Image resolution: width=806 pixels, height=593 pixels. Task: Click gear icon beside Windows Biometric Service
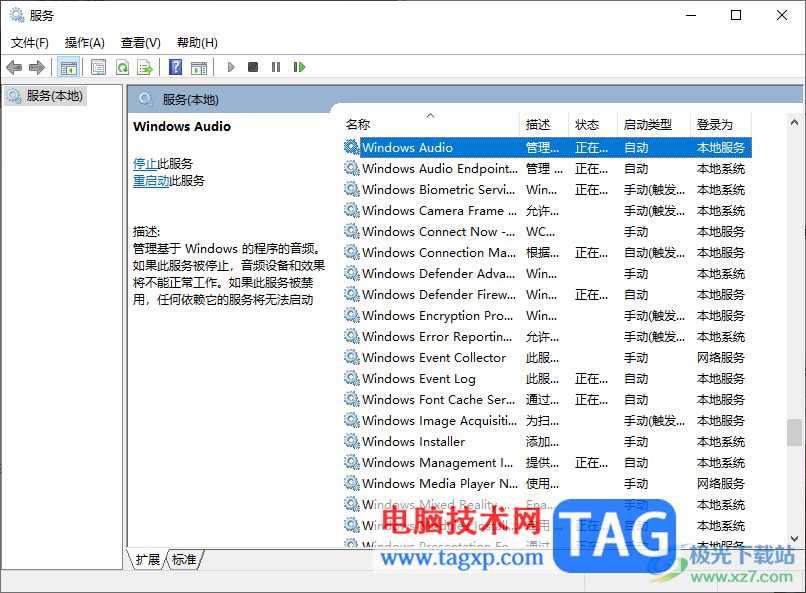click(x=352, y=190)
